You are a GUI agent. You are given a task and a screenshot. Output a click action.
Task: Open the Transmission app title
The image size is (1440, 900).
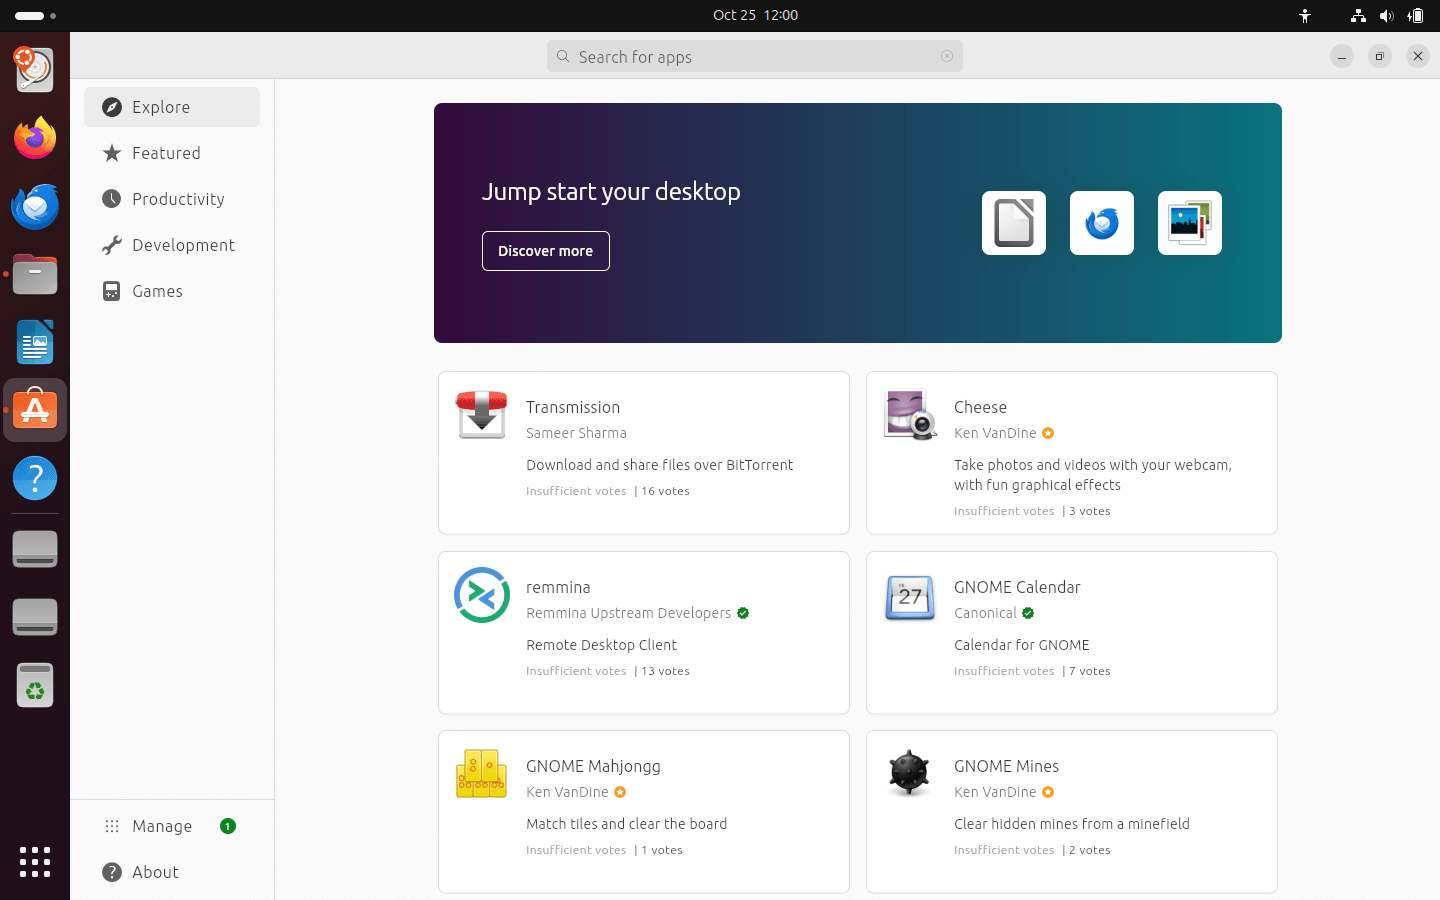[x=573, y=407]
